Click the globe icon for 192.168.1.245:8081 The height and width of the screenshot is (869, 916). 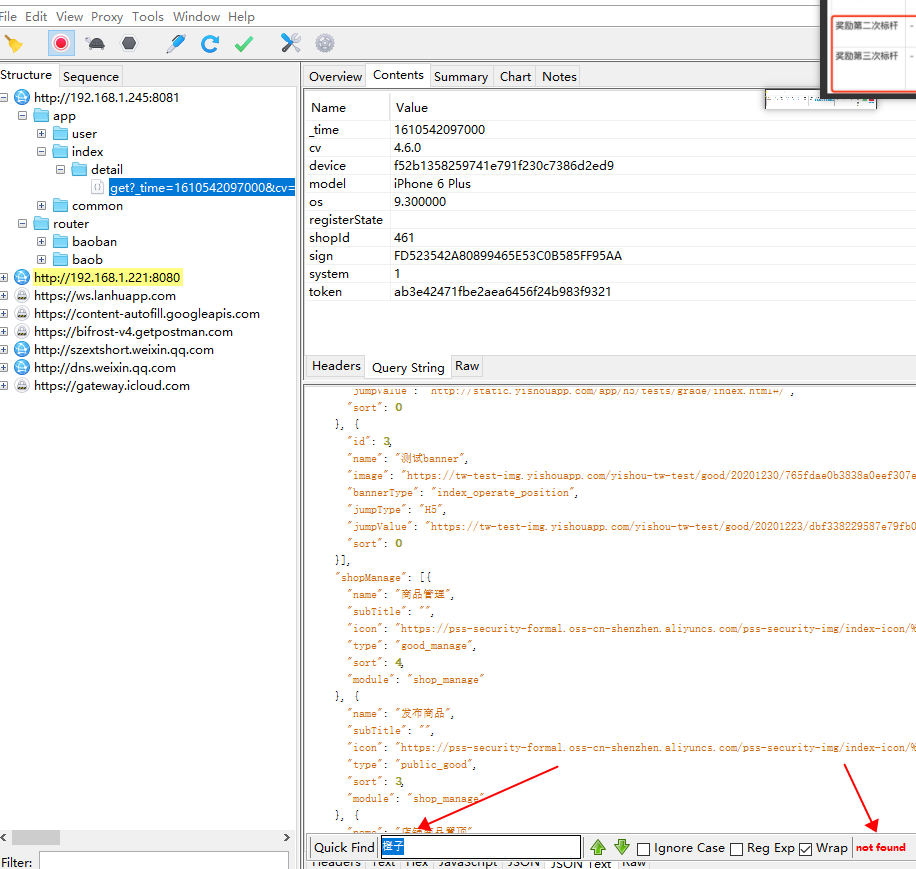(x=22, y=98)
